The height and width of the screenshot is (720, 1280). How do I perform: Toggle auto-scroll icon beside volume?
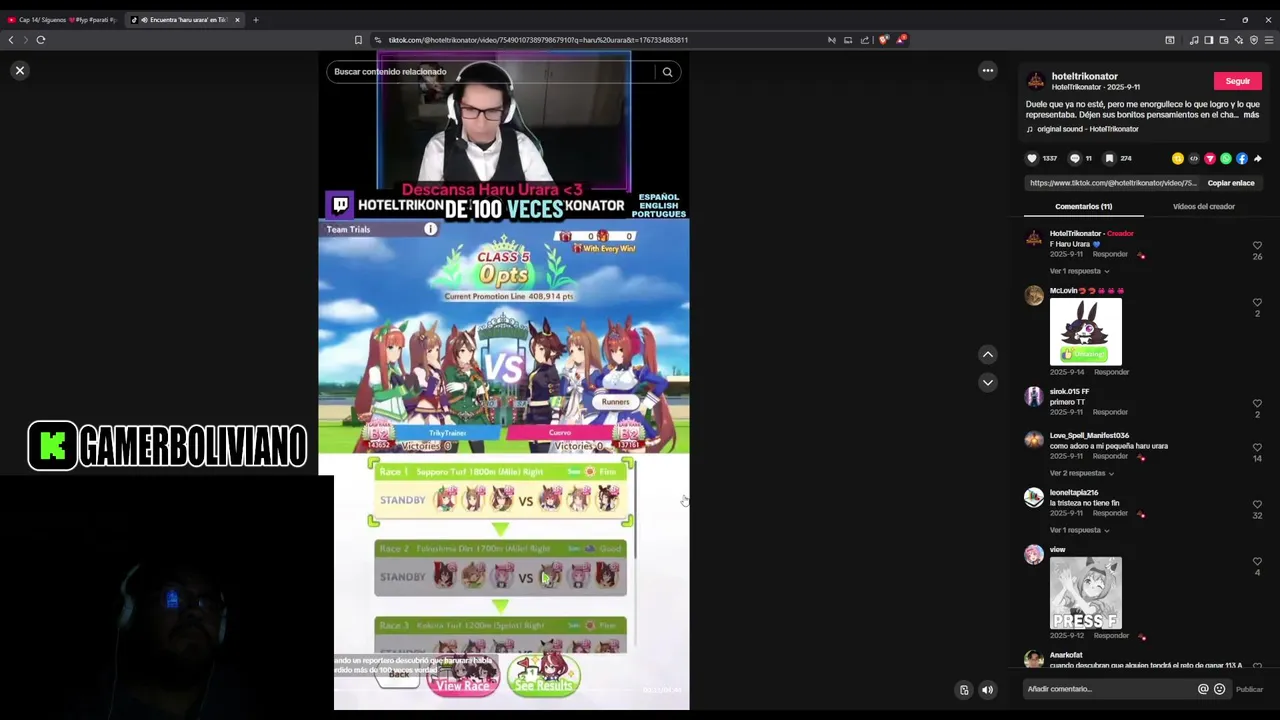coord(964,690)
